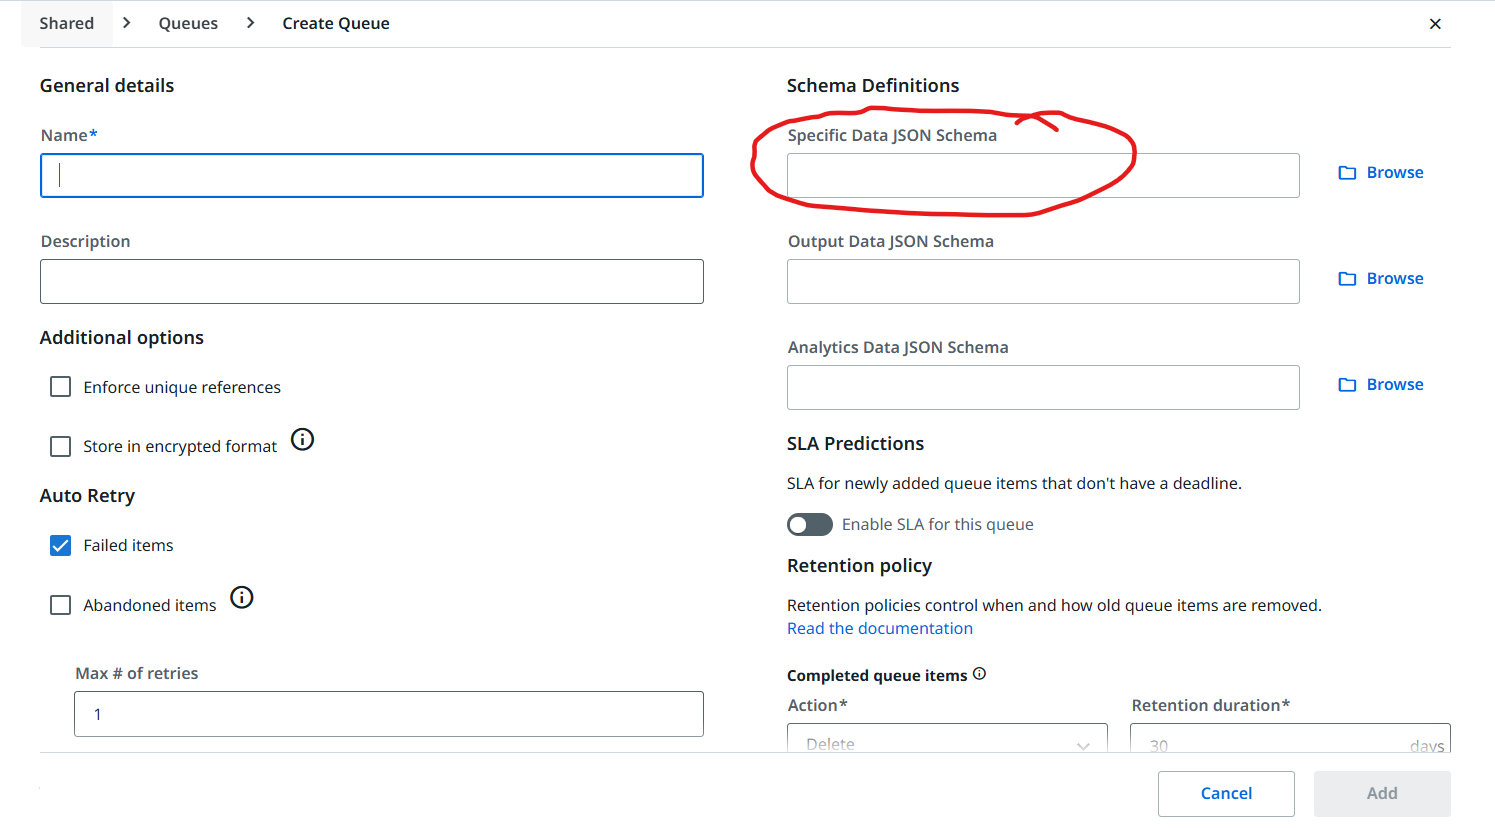Show info tooltip for Completed queue items
Image resolution: width=1495 pixels, height=829 pixels.
pos(978,674)
